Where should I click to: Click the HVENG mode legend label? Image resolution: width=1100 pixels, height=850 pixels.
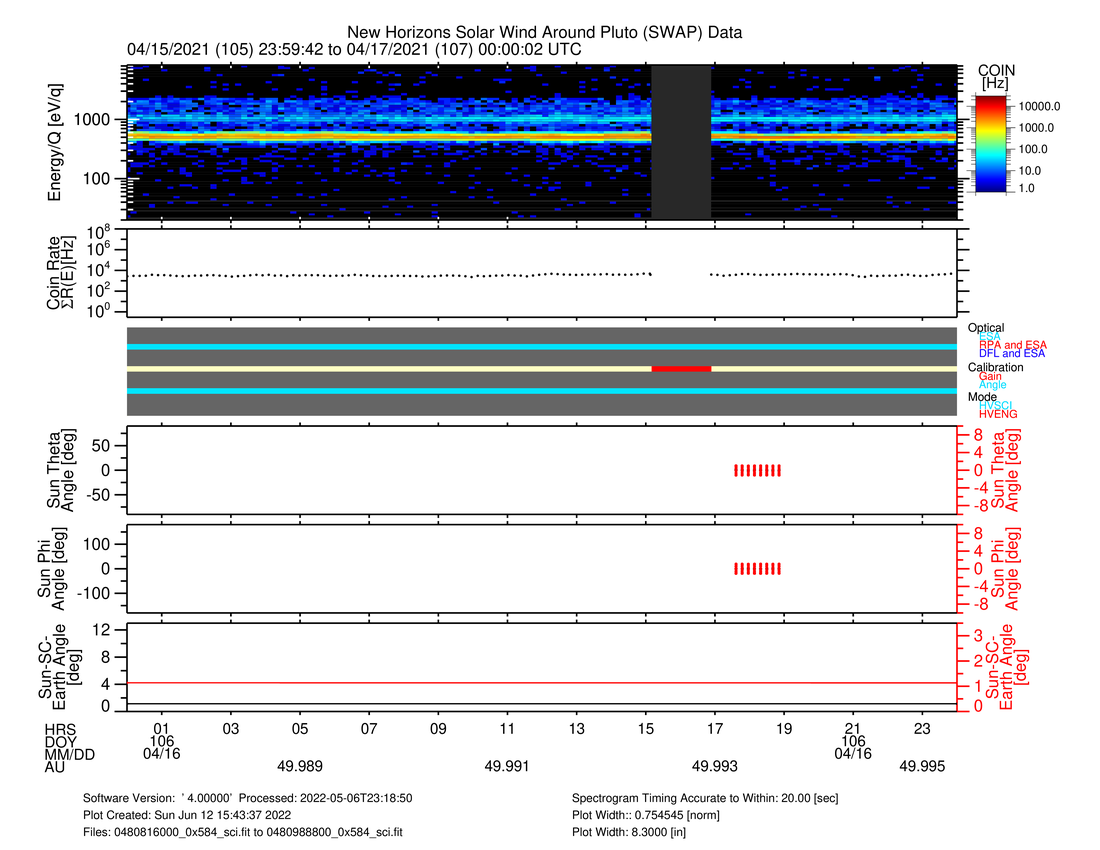pyautogui.click(x=998, y=414)
